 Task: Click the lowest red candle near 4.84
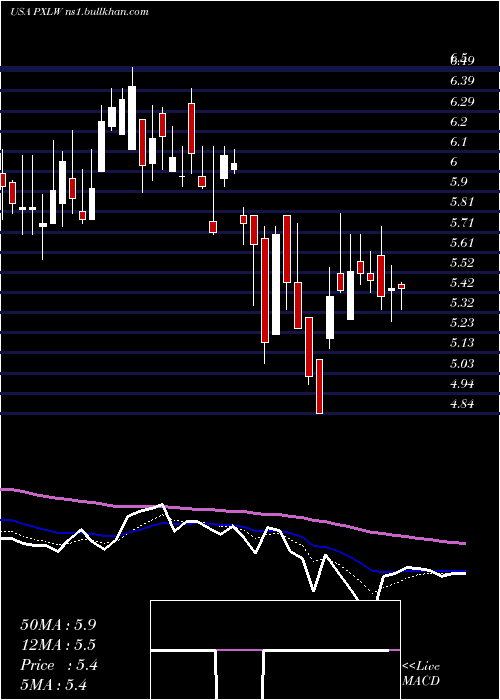pos(320,387)
